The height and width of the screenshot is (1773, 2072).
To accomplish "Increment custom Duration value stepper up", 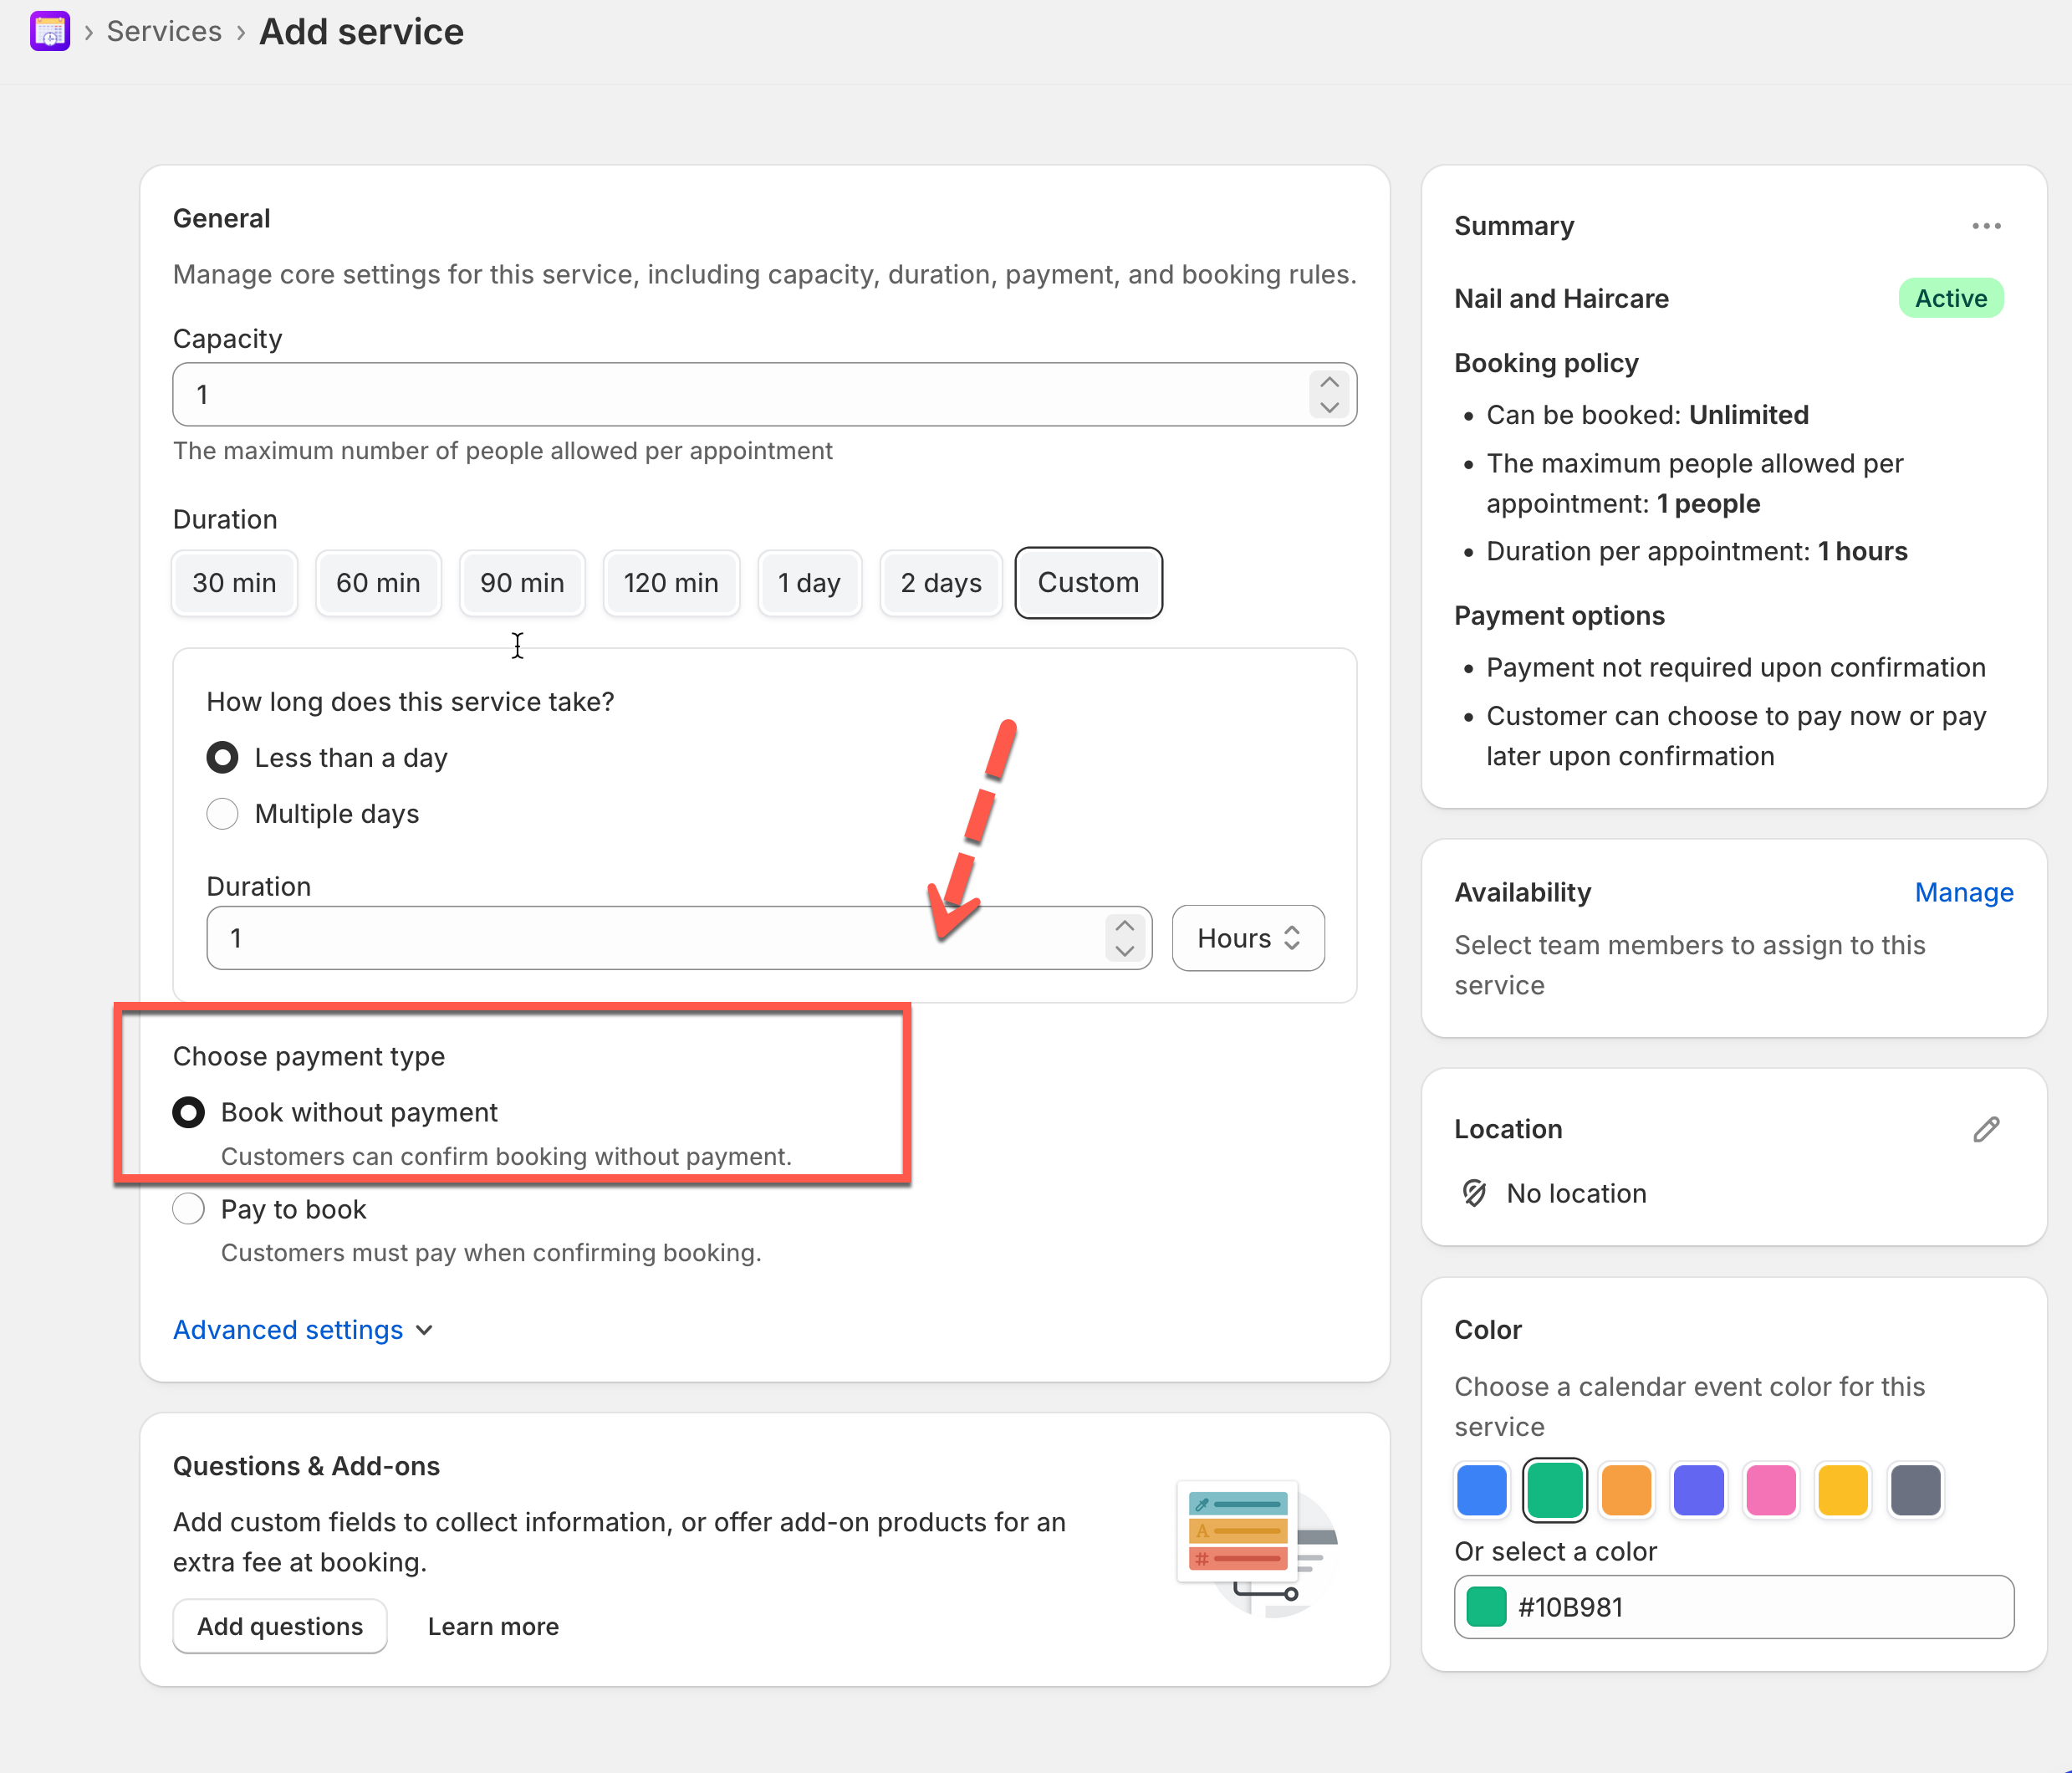I will [x=1124, y=926].
